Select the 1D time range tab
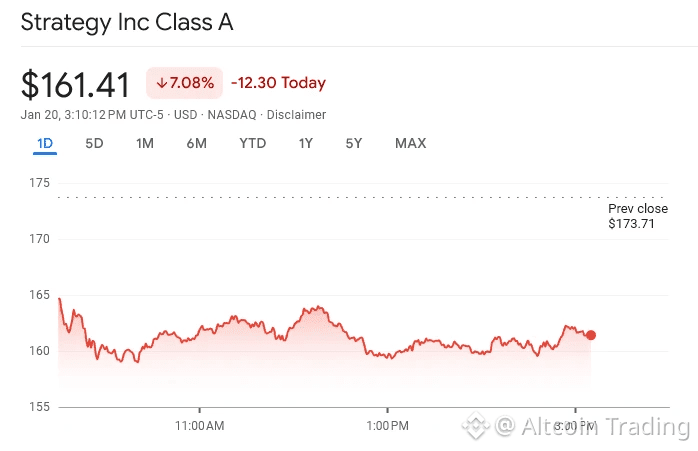This screenshot has height=451, width=698. 44,143
